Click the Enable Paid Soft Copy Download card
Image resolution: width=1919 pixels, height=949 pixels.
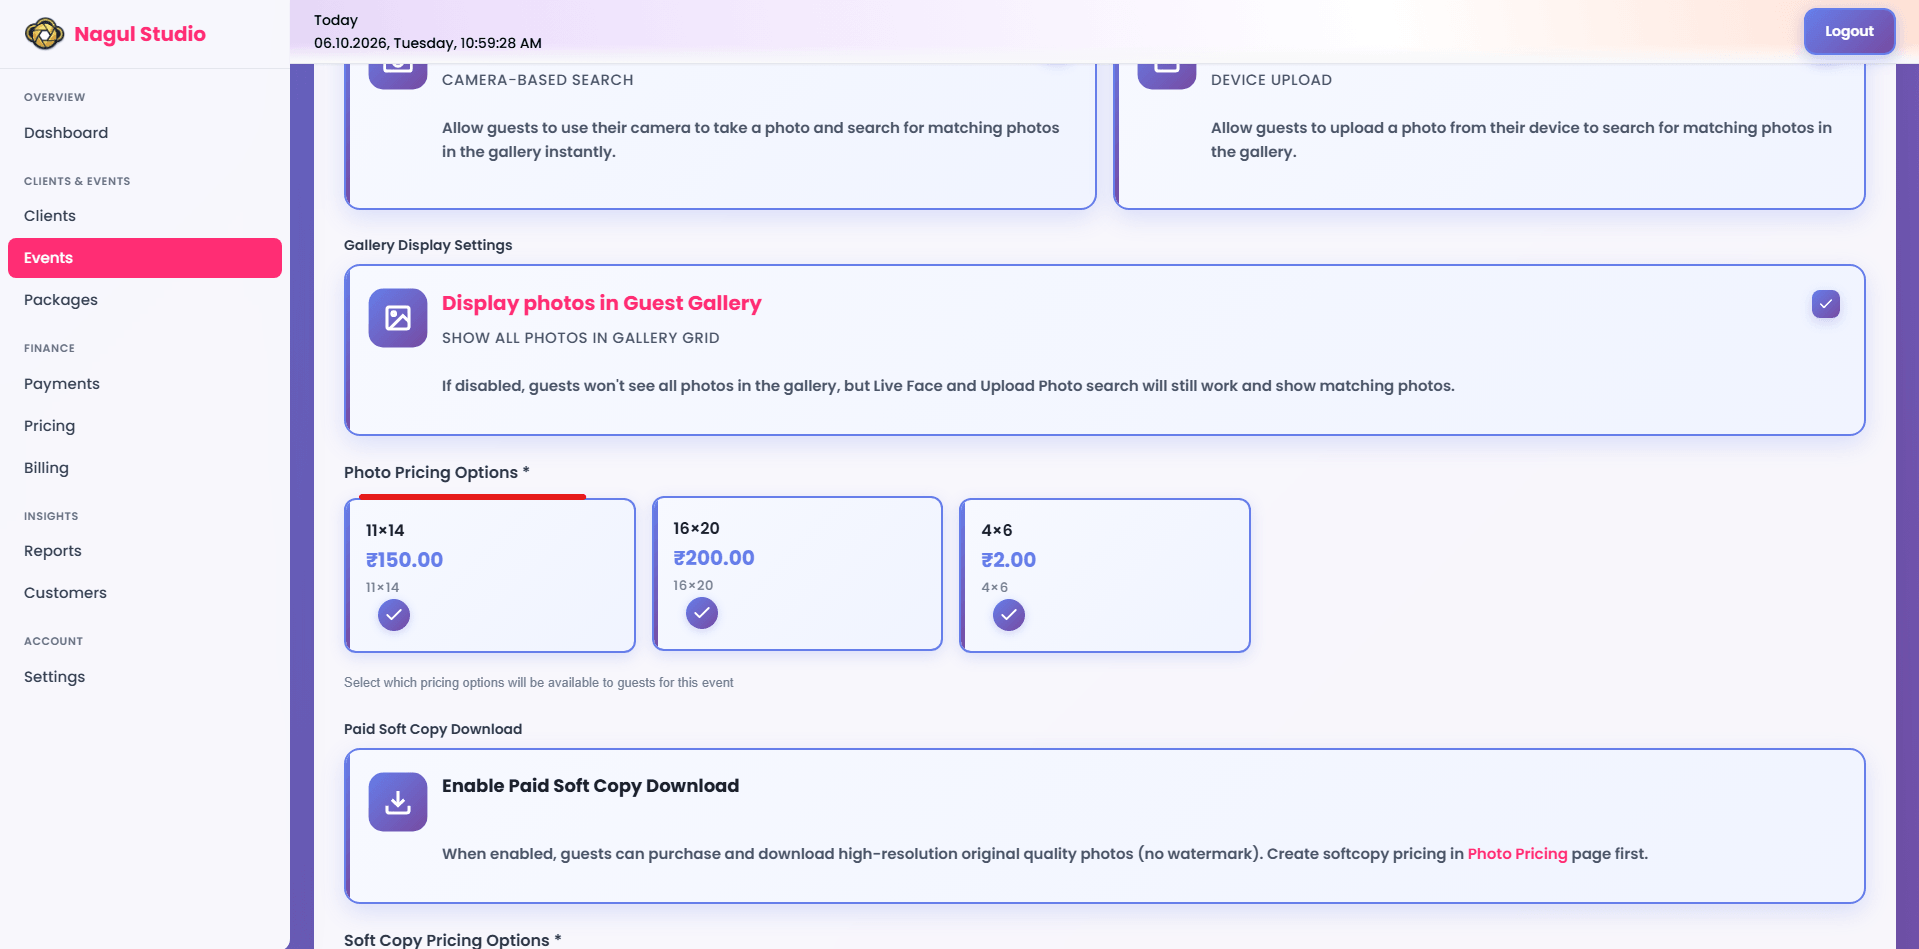coord(1105,826)
